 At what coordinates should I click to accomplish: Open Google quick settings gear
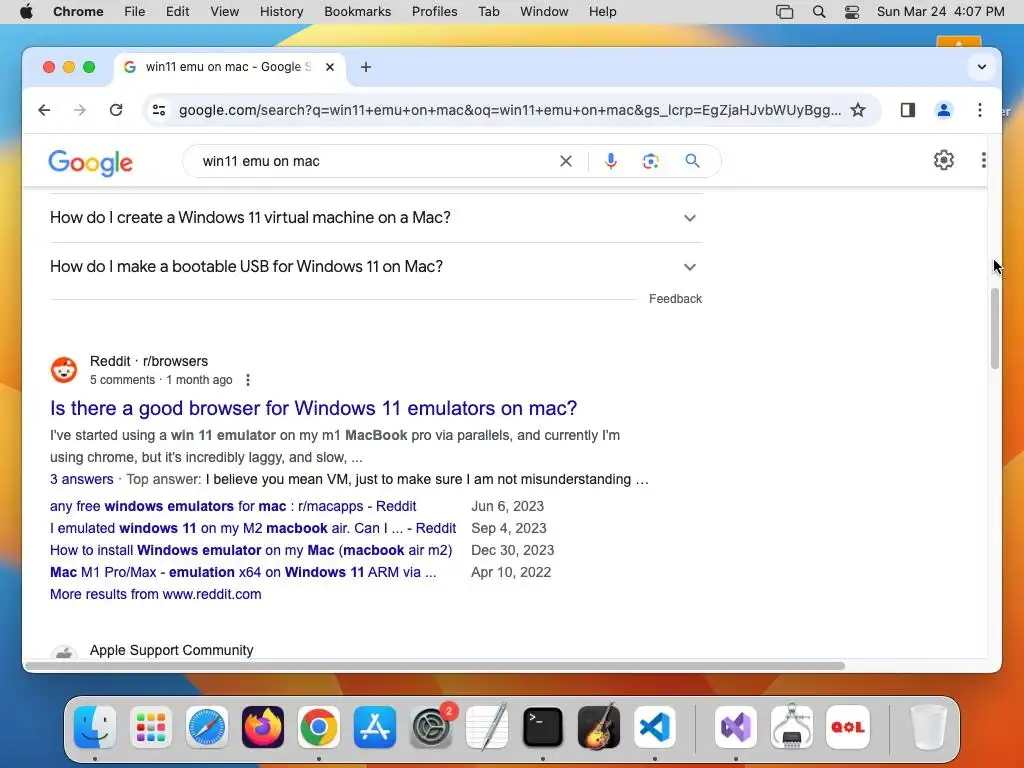[x=944, y=160]
